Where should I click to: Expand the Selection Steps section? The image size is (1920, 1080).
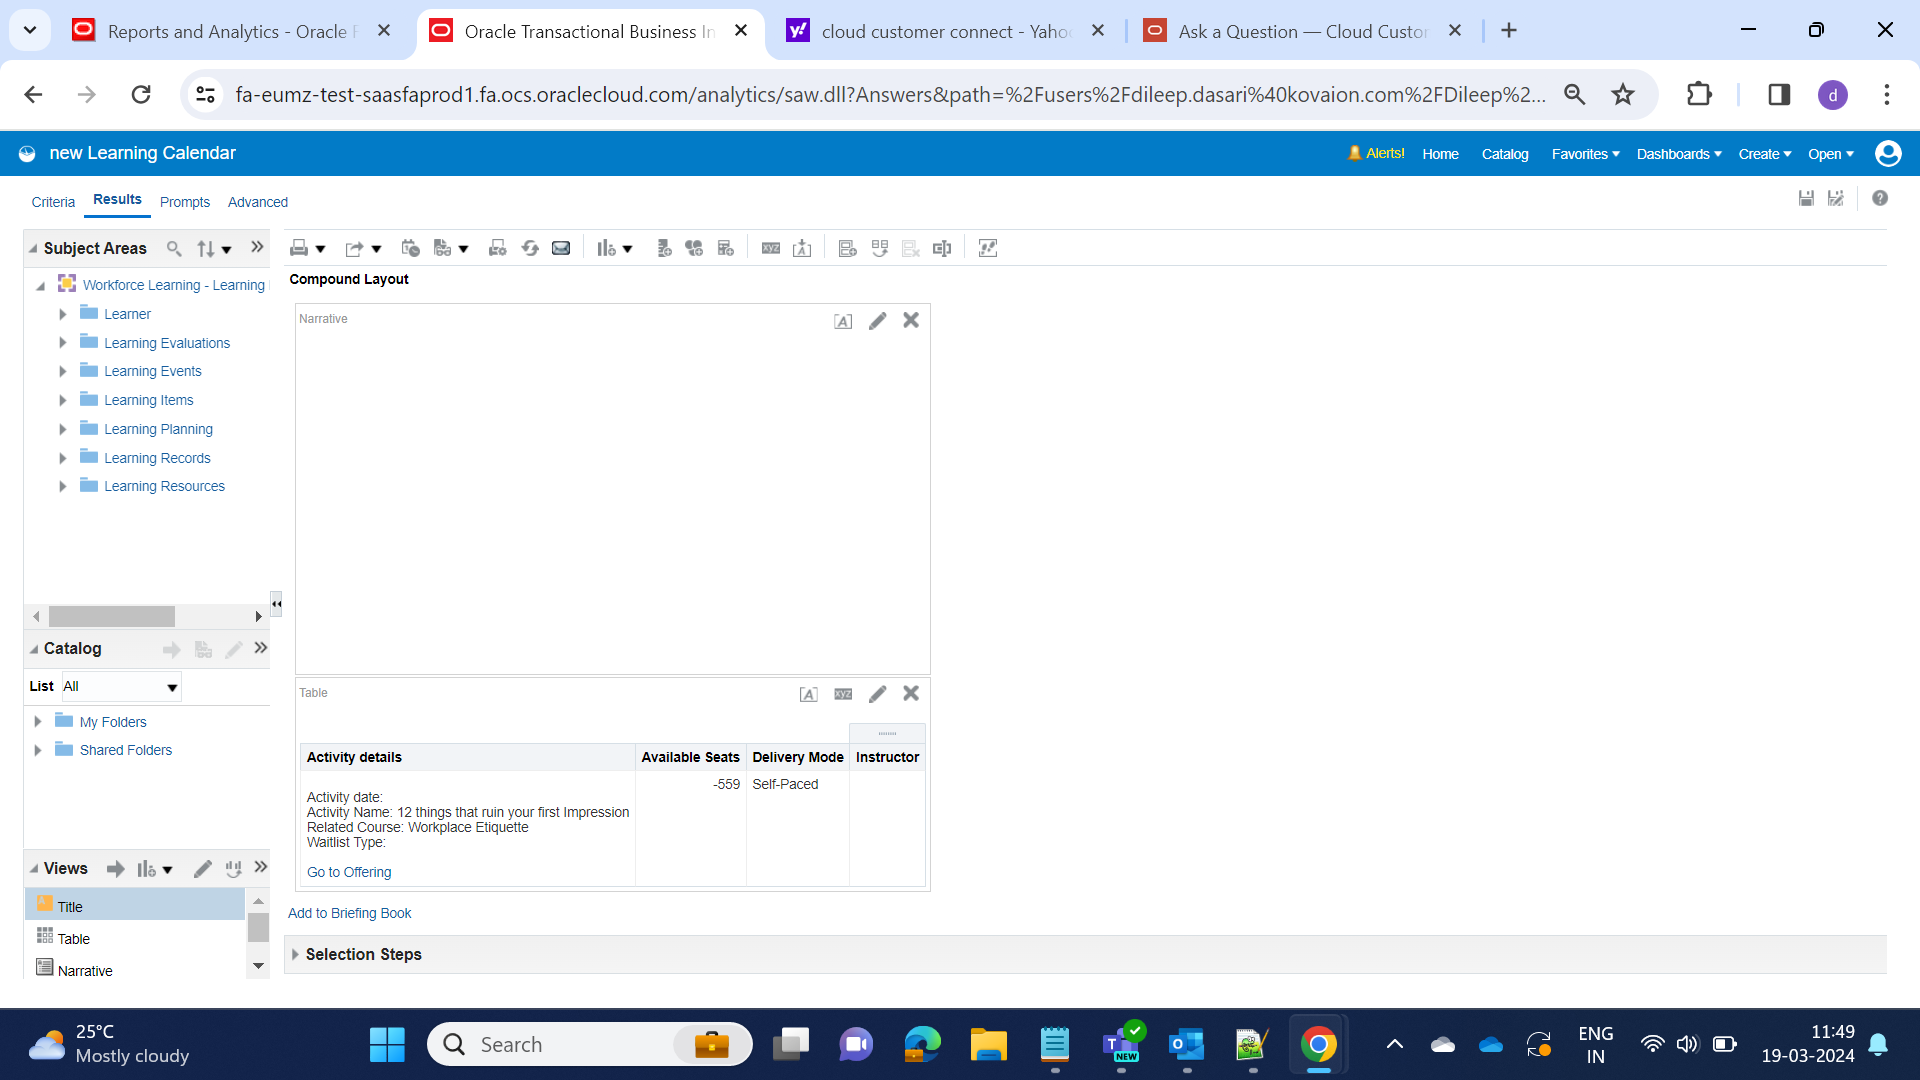[295, 955]
